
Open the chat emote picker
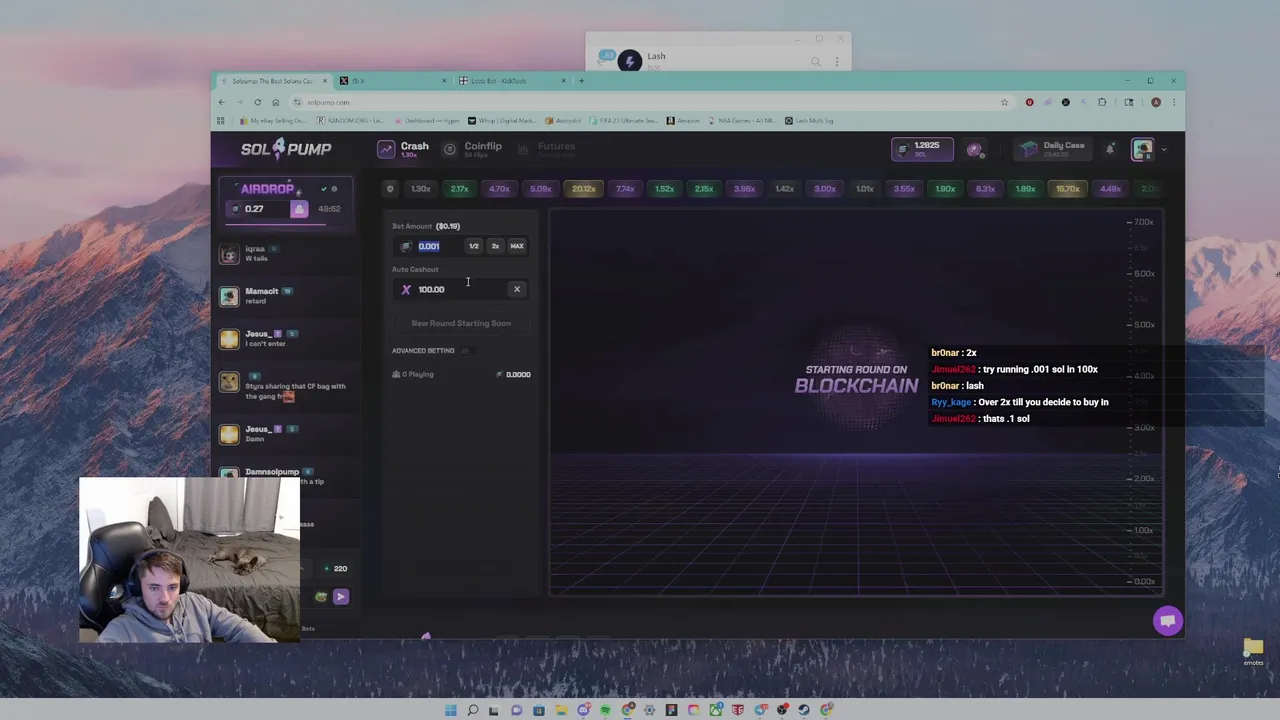(x=321, y=597)
